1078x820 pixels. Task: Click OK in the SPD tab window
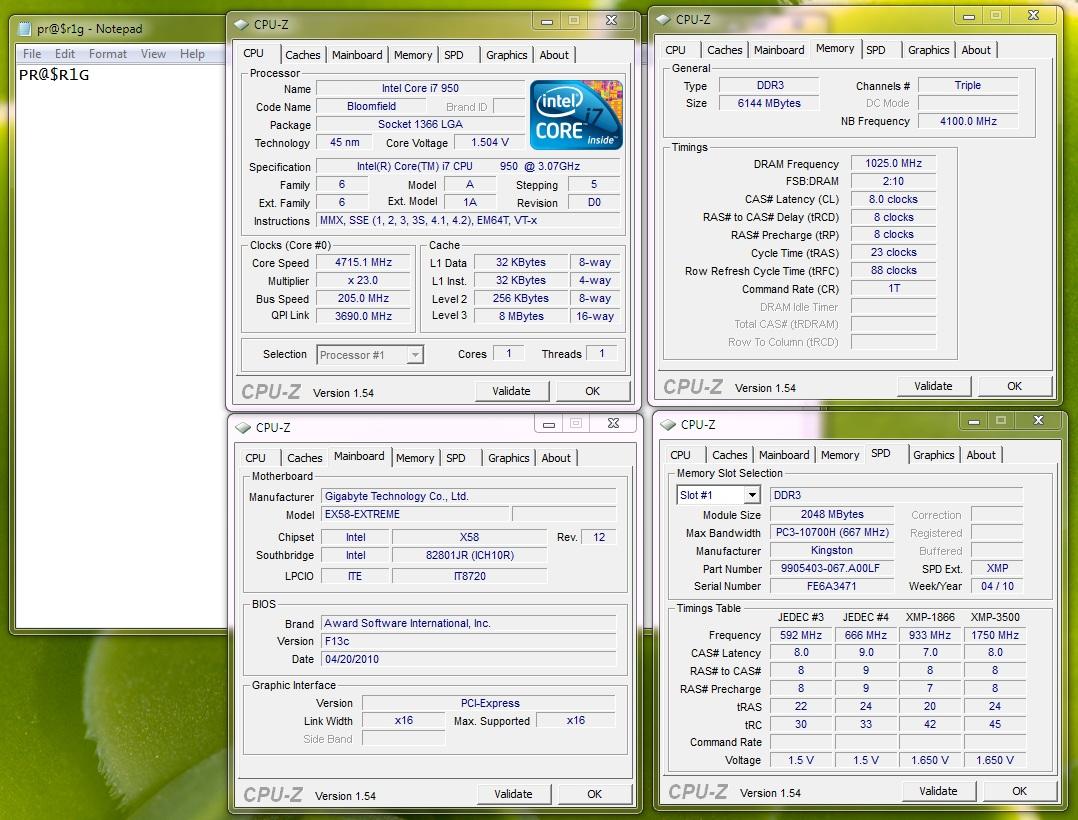[1020, 791]
